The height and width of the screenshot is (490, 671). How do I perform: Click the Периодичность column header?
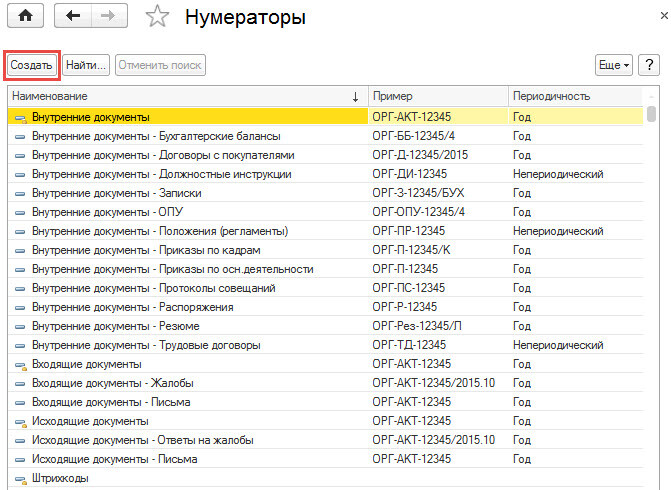576,96
